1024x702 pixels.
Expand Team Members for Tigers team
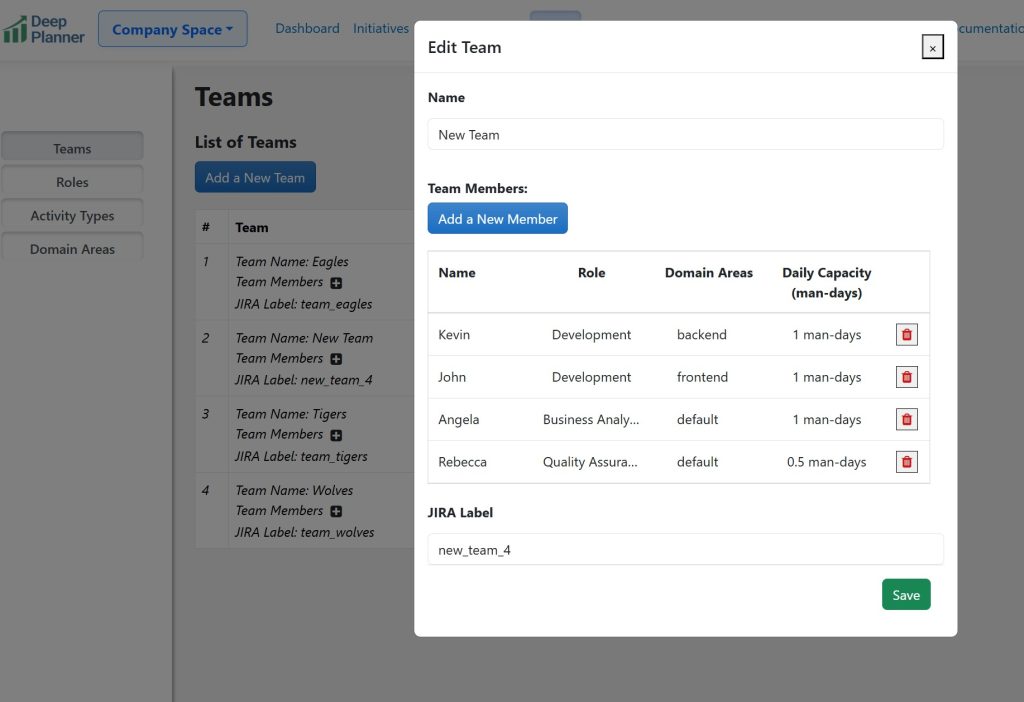click(336, 435)
